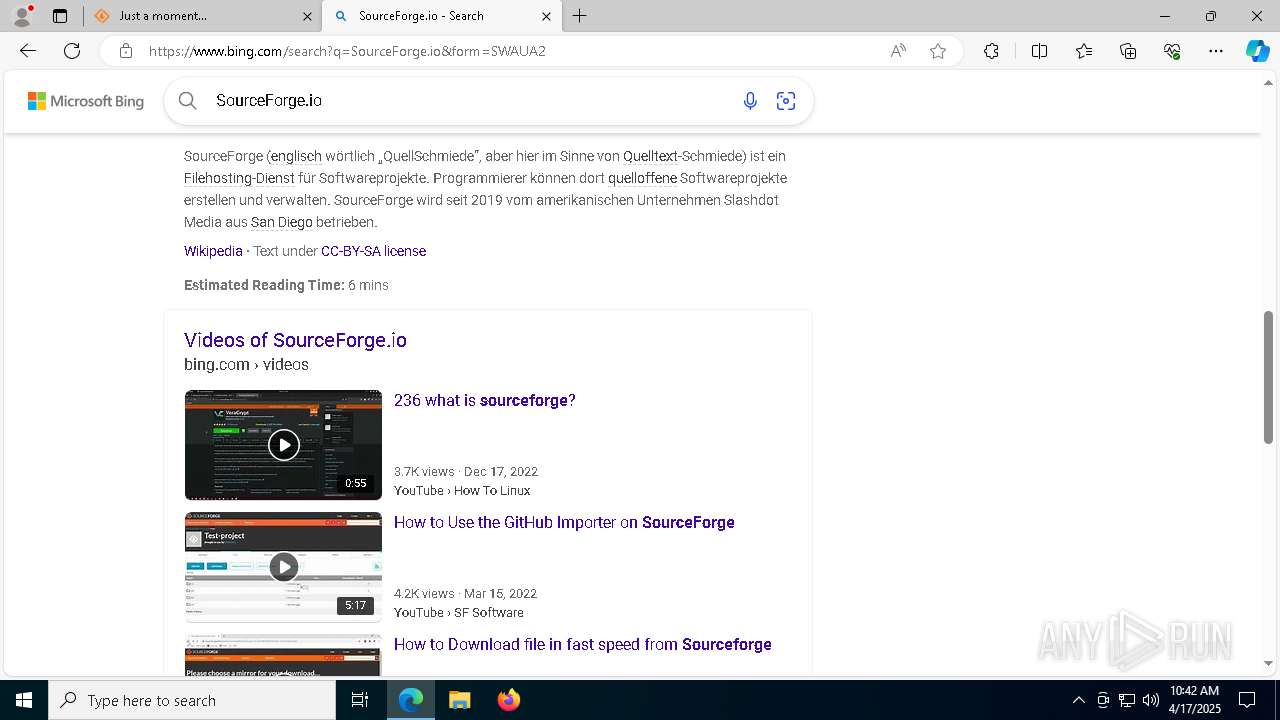The width and height of the screenshot is (1280, 720).
Task: Open the 'Filehosting-Dienst' link
Action: [x=239, y=178]
